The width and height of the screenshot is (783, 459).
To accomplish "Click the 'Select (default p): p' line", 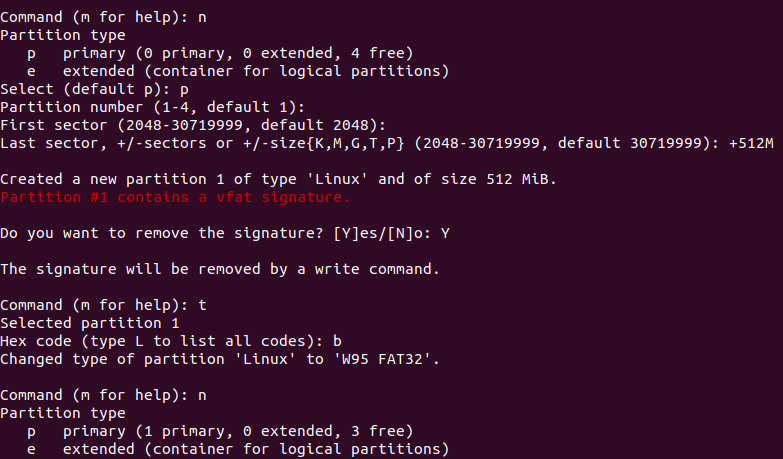I will click(94, 89).
